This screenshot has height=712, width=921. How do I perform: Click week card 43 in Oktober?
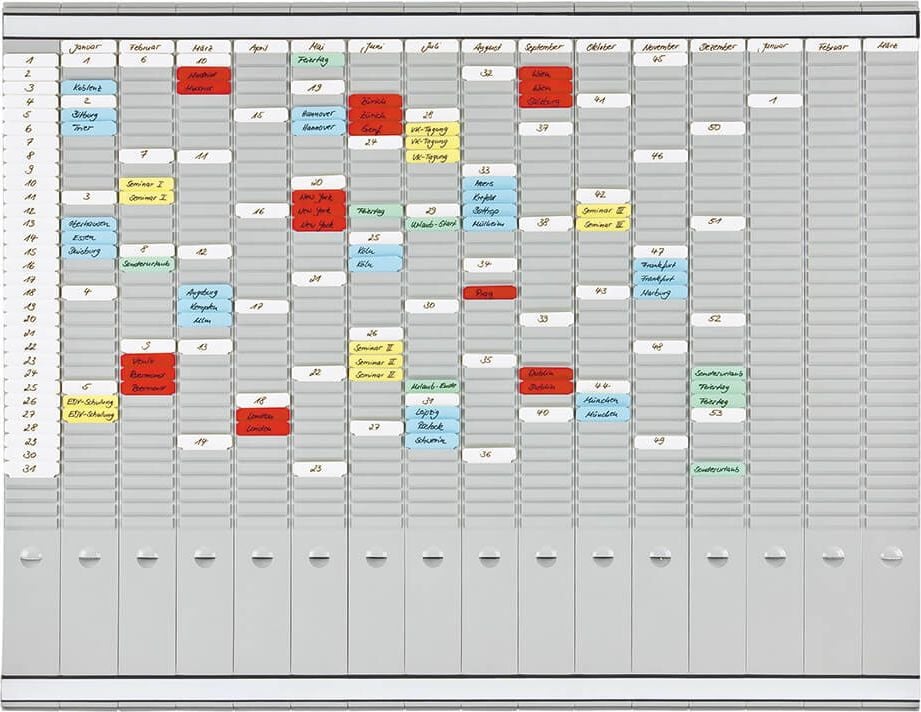coord(603,291)
